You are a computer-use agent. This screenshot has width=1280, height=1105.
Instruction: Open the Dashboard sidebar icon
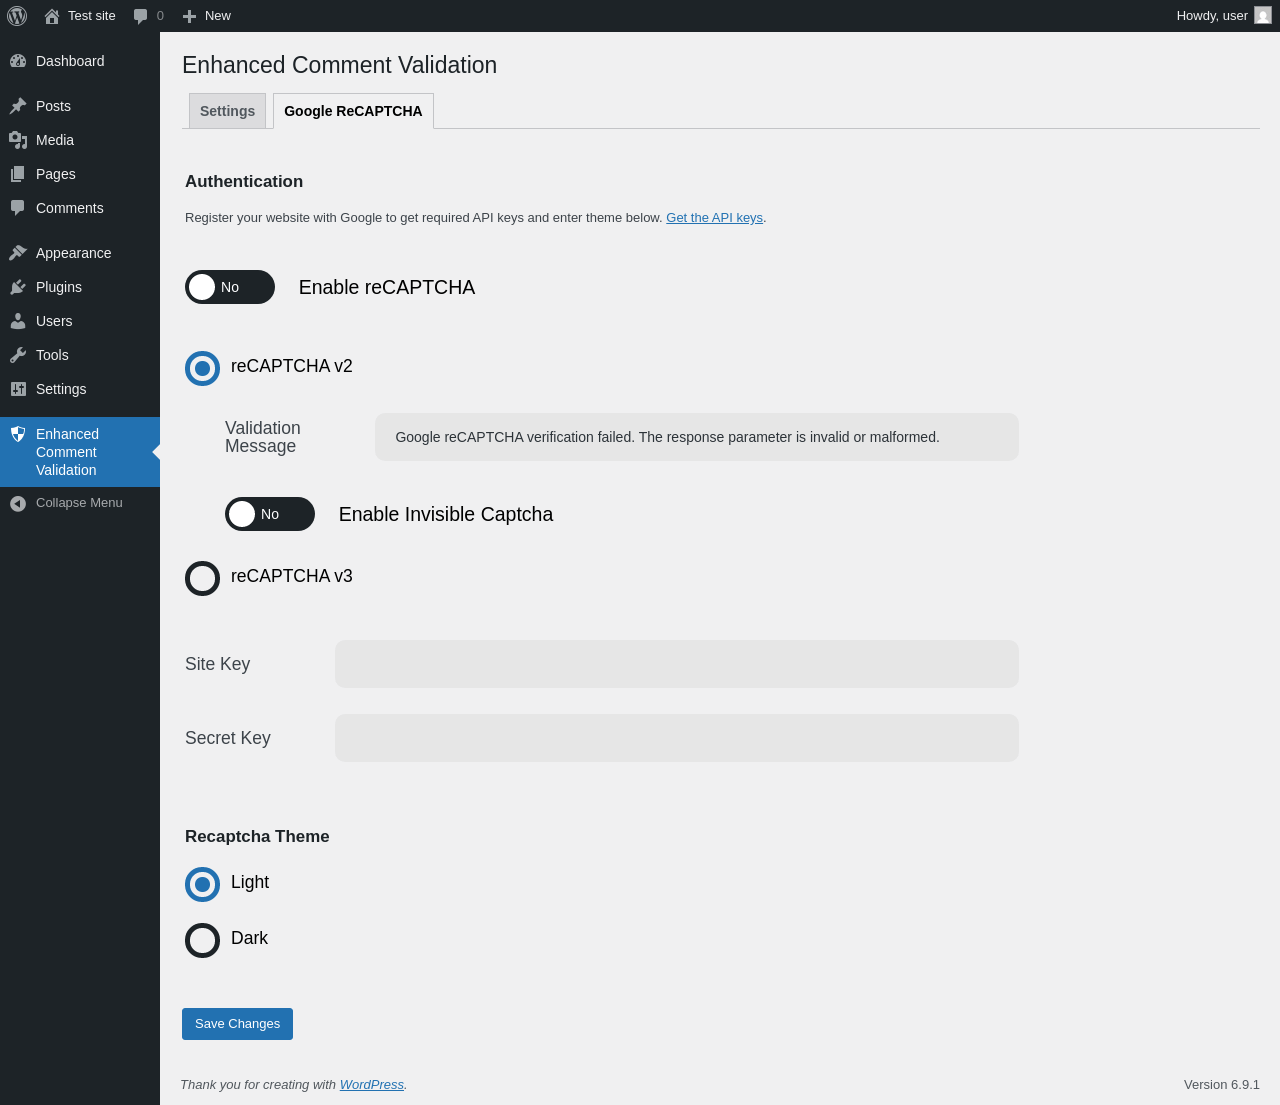tap(18, 61)
